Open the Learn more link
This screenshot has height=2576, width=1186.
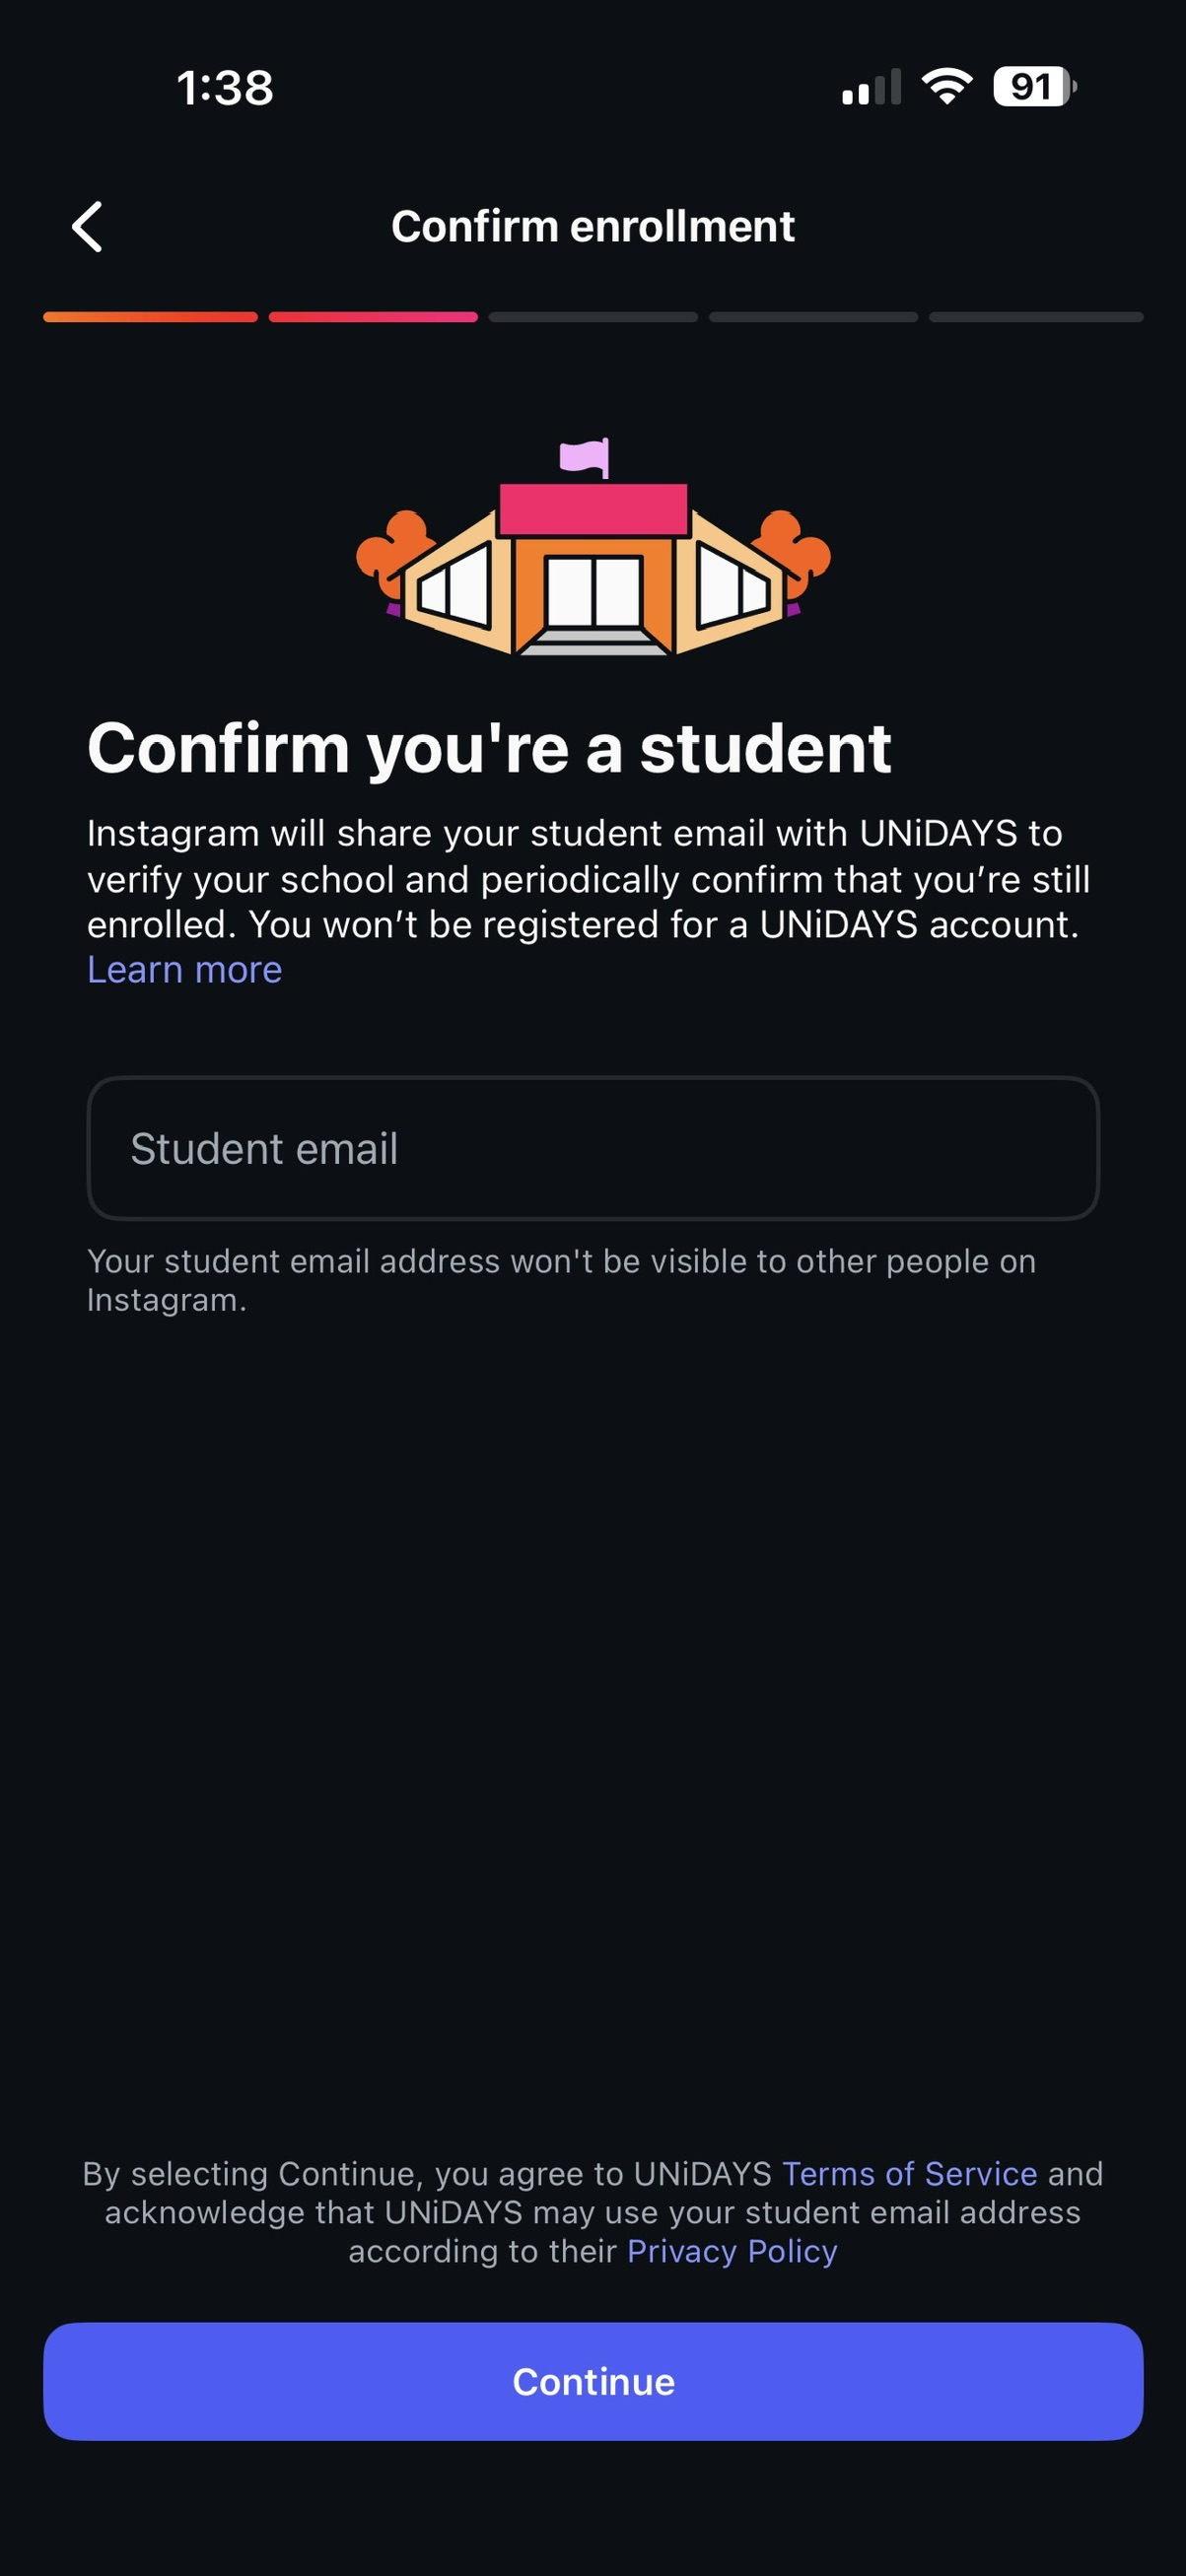185,970
